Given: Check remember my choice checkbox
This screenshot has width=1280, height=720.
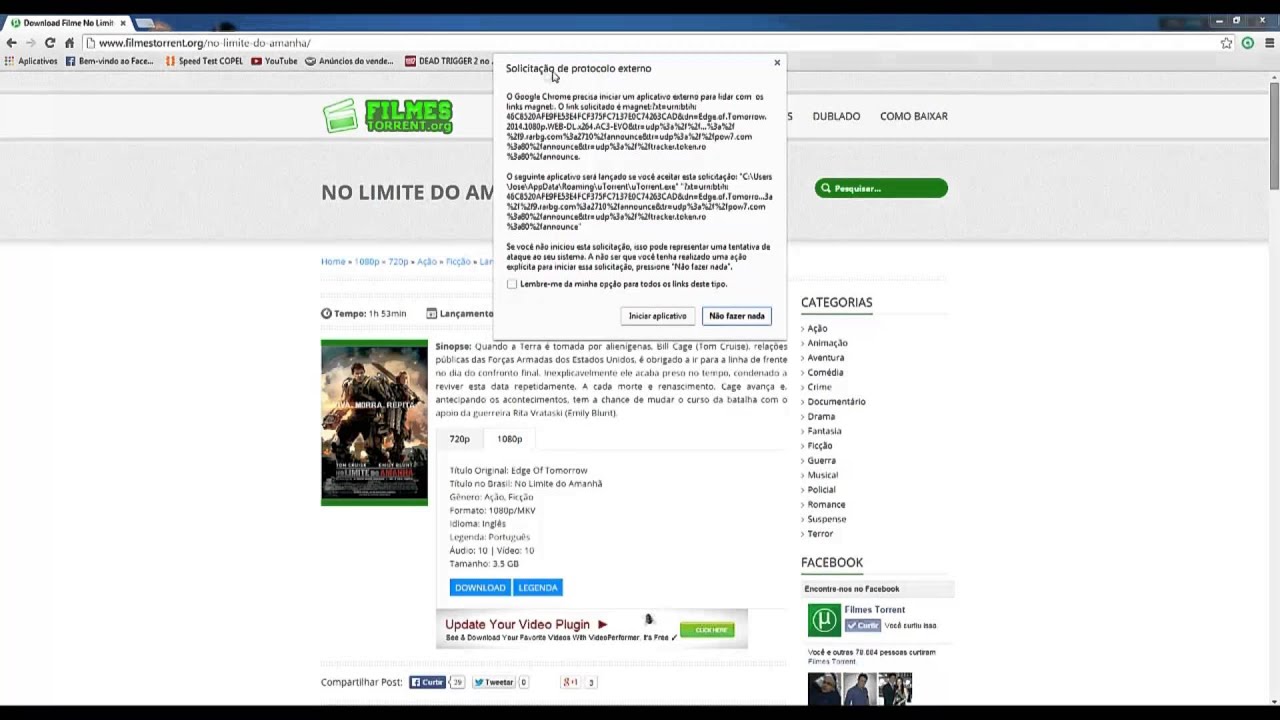Looking at the screenshot, I should pos(512,284).
